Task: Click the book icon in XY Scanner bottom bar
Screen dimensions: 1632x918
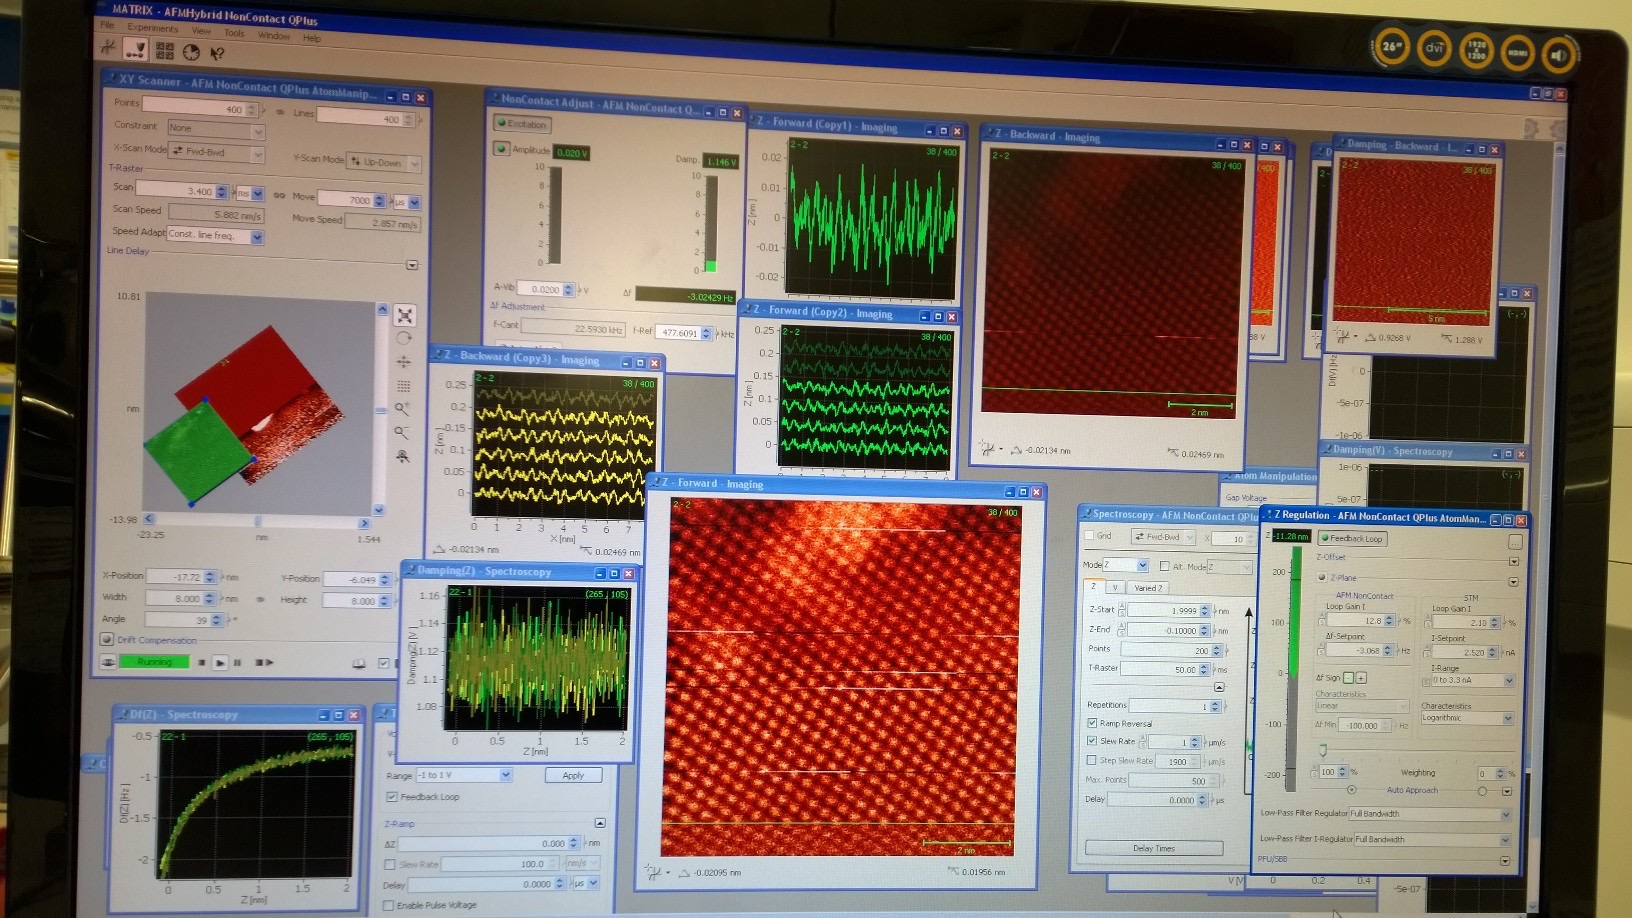Action: point(359,663)
